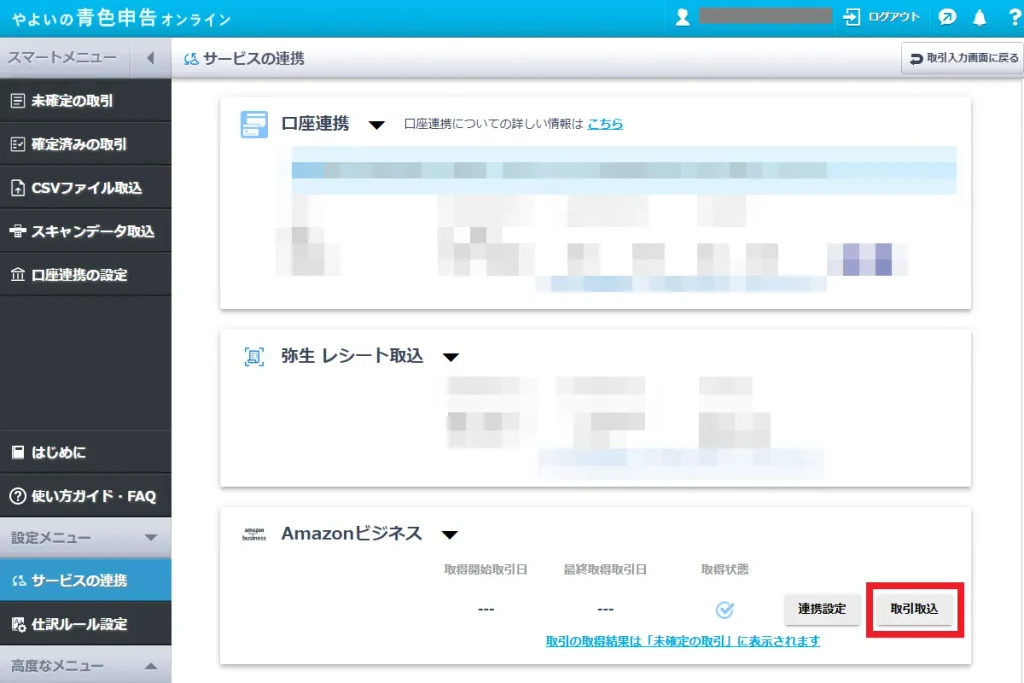Click the 口座連携 section title
This screenshot has width=1024, height=683.
pyautogui.click(x=315, y=123)
